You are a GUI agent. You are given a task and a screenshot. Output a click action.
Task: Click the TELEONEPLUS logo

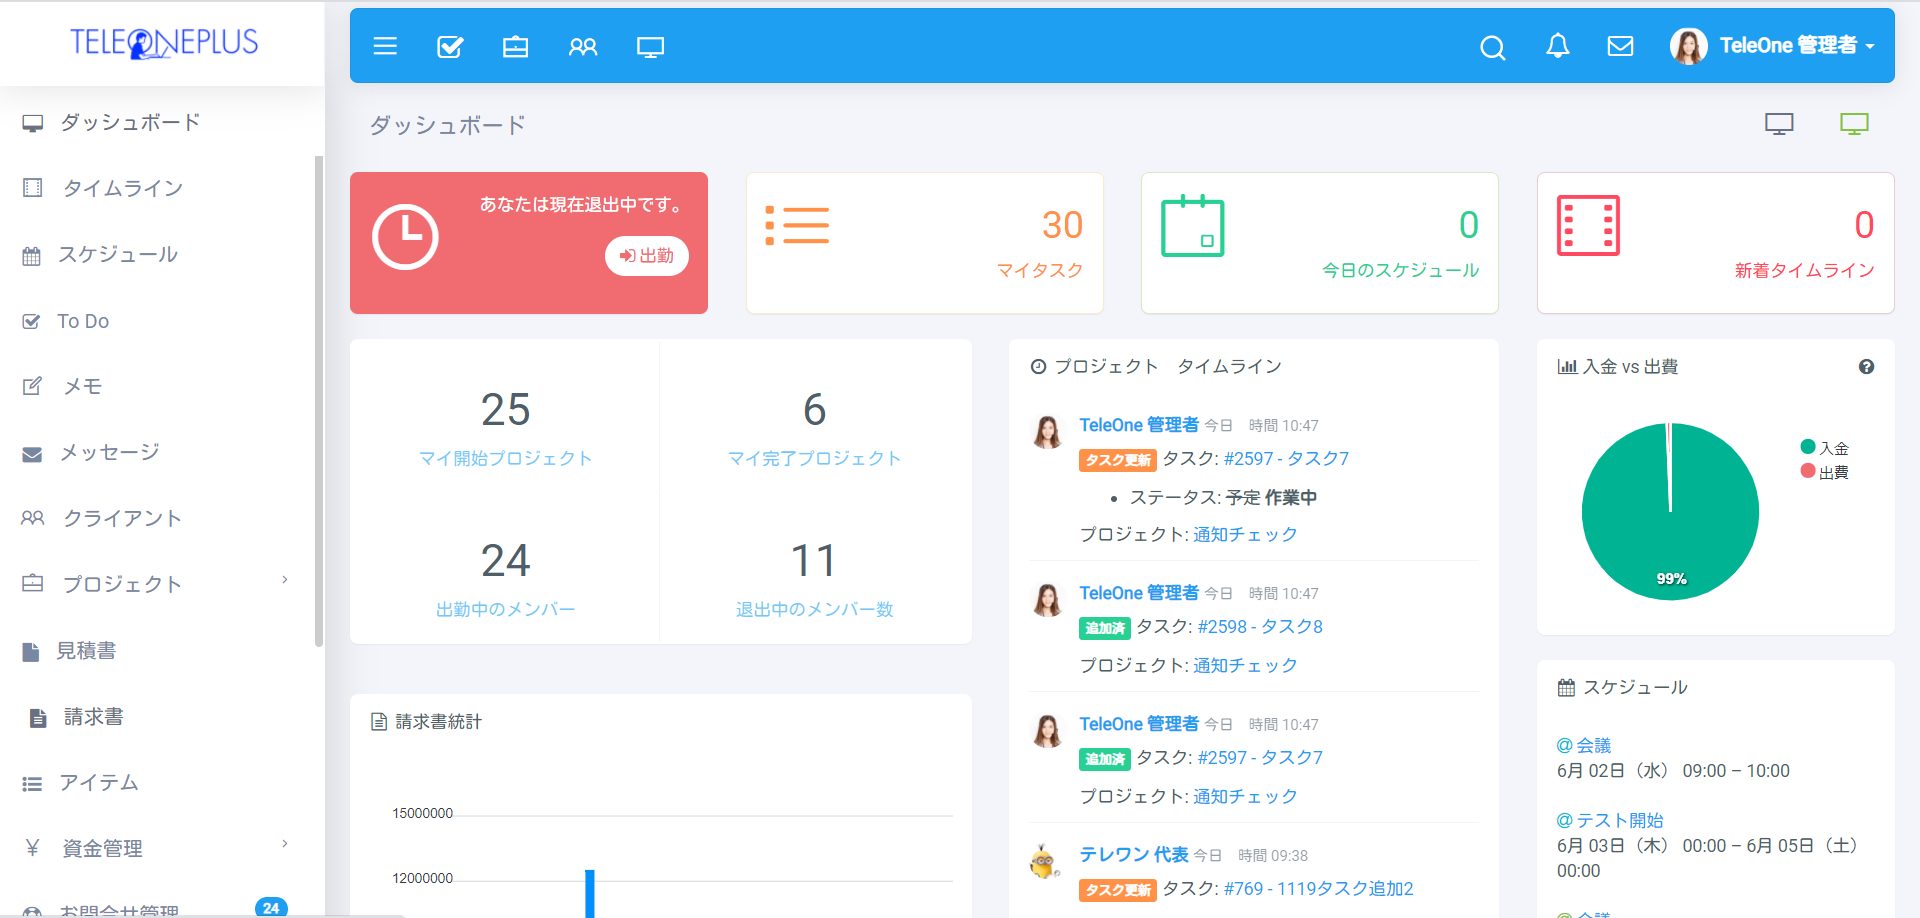164,42
